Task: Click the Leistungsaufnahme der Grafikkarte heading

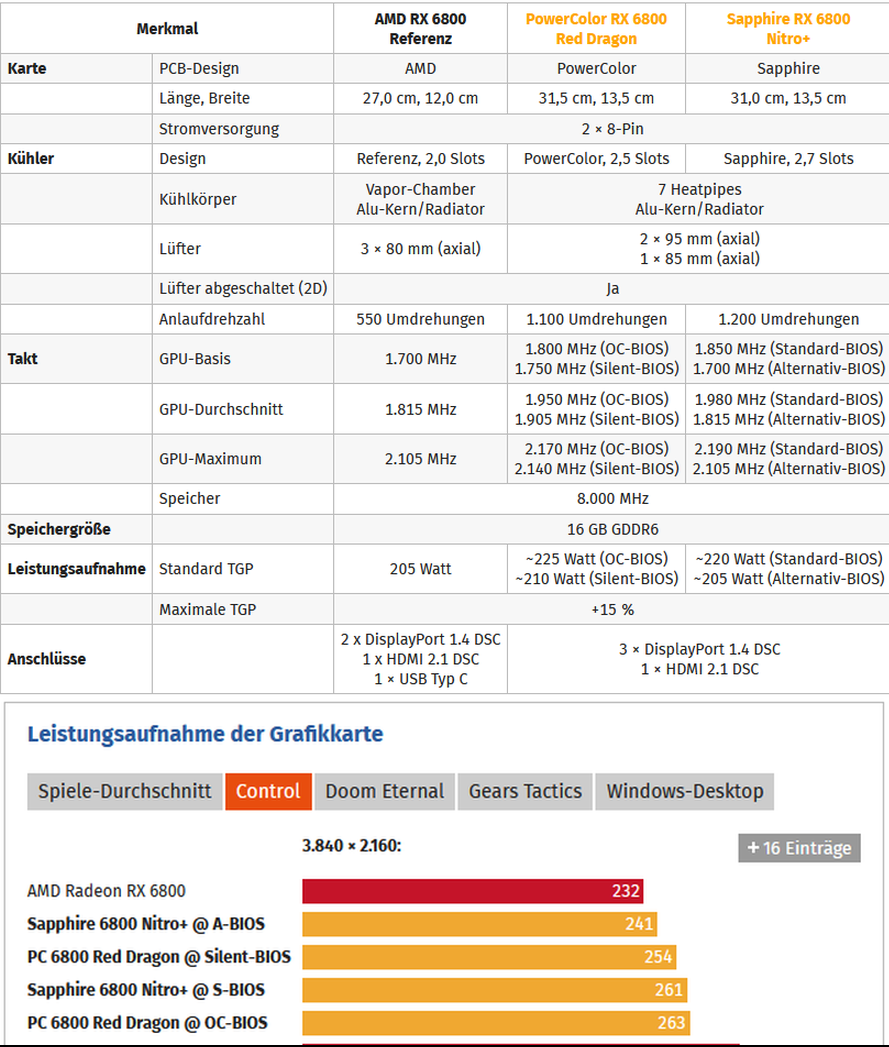Action: [205, 734]
